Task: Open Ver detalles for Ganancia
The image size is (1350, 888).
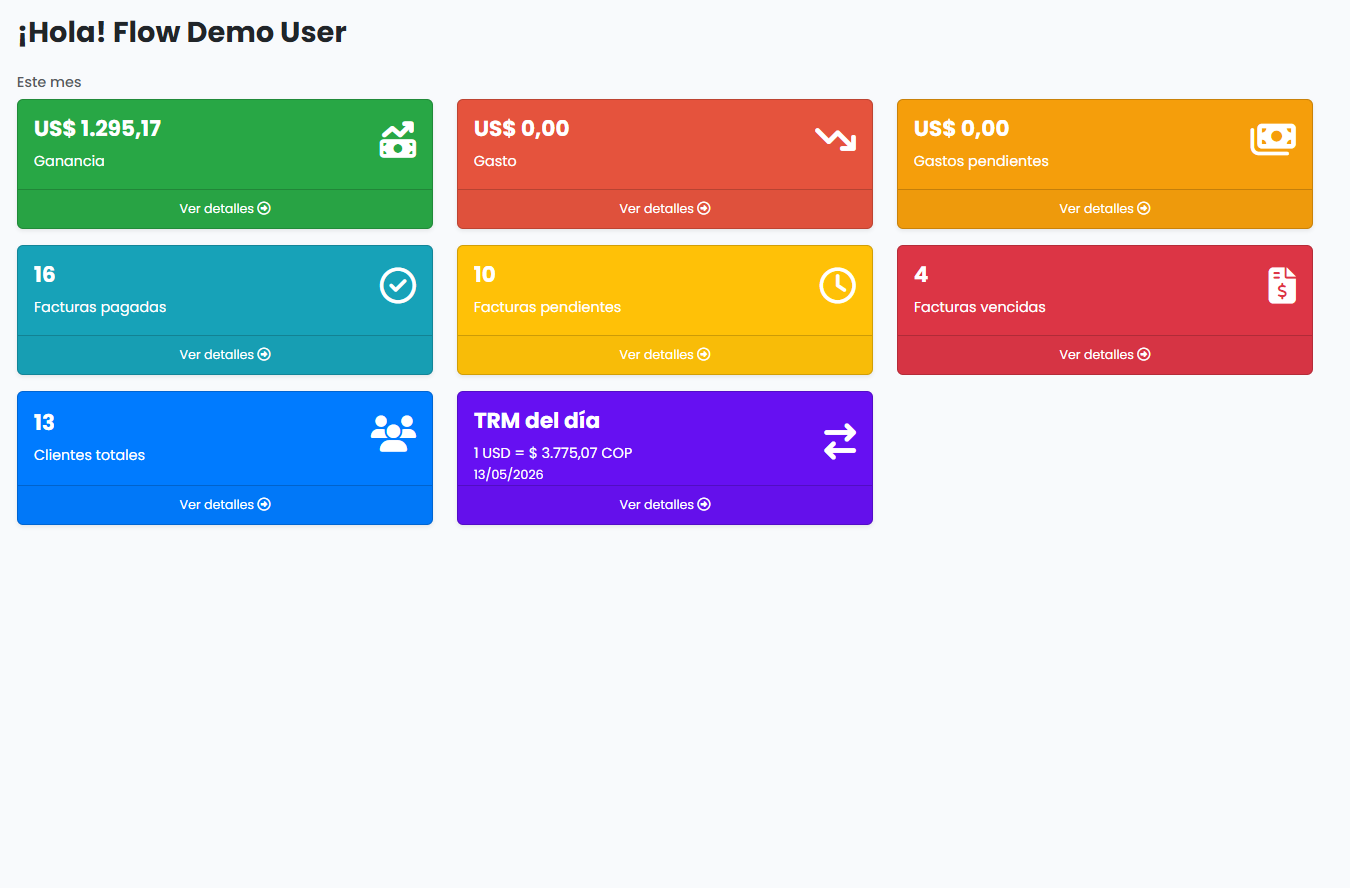Action: click(x=225, y=209)
